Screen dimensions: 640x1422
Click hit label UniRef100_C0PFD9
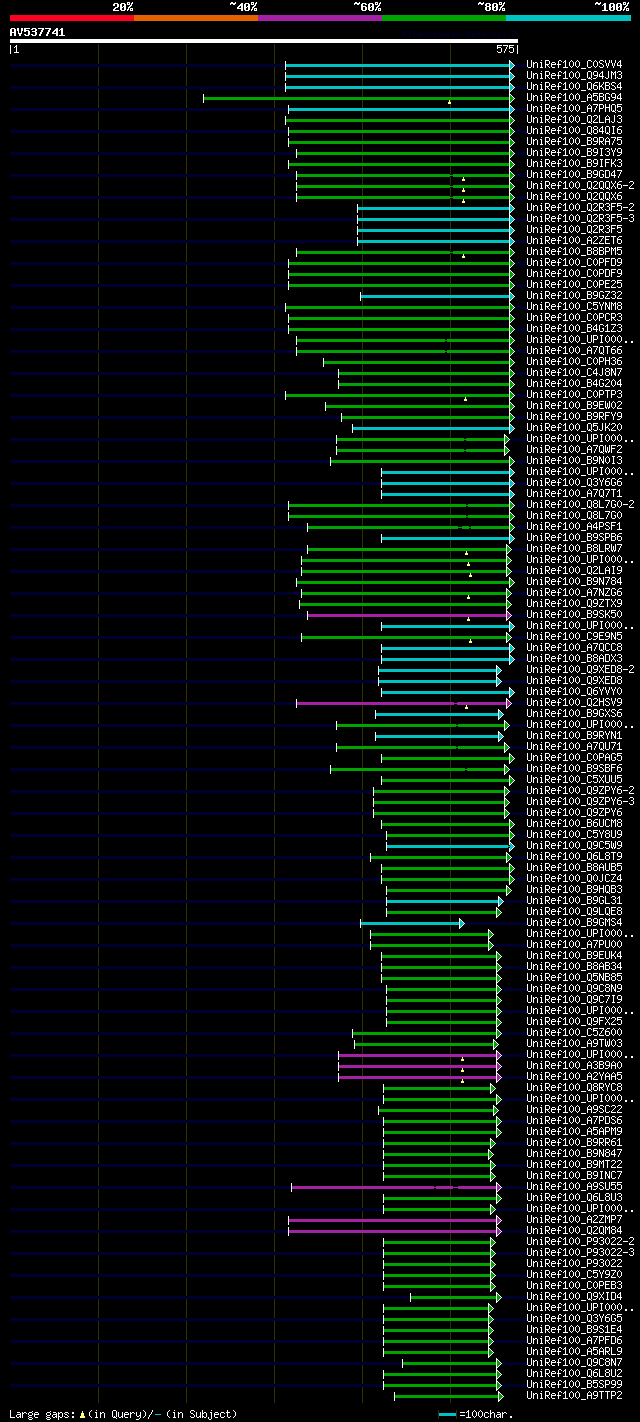576,262
